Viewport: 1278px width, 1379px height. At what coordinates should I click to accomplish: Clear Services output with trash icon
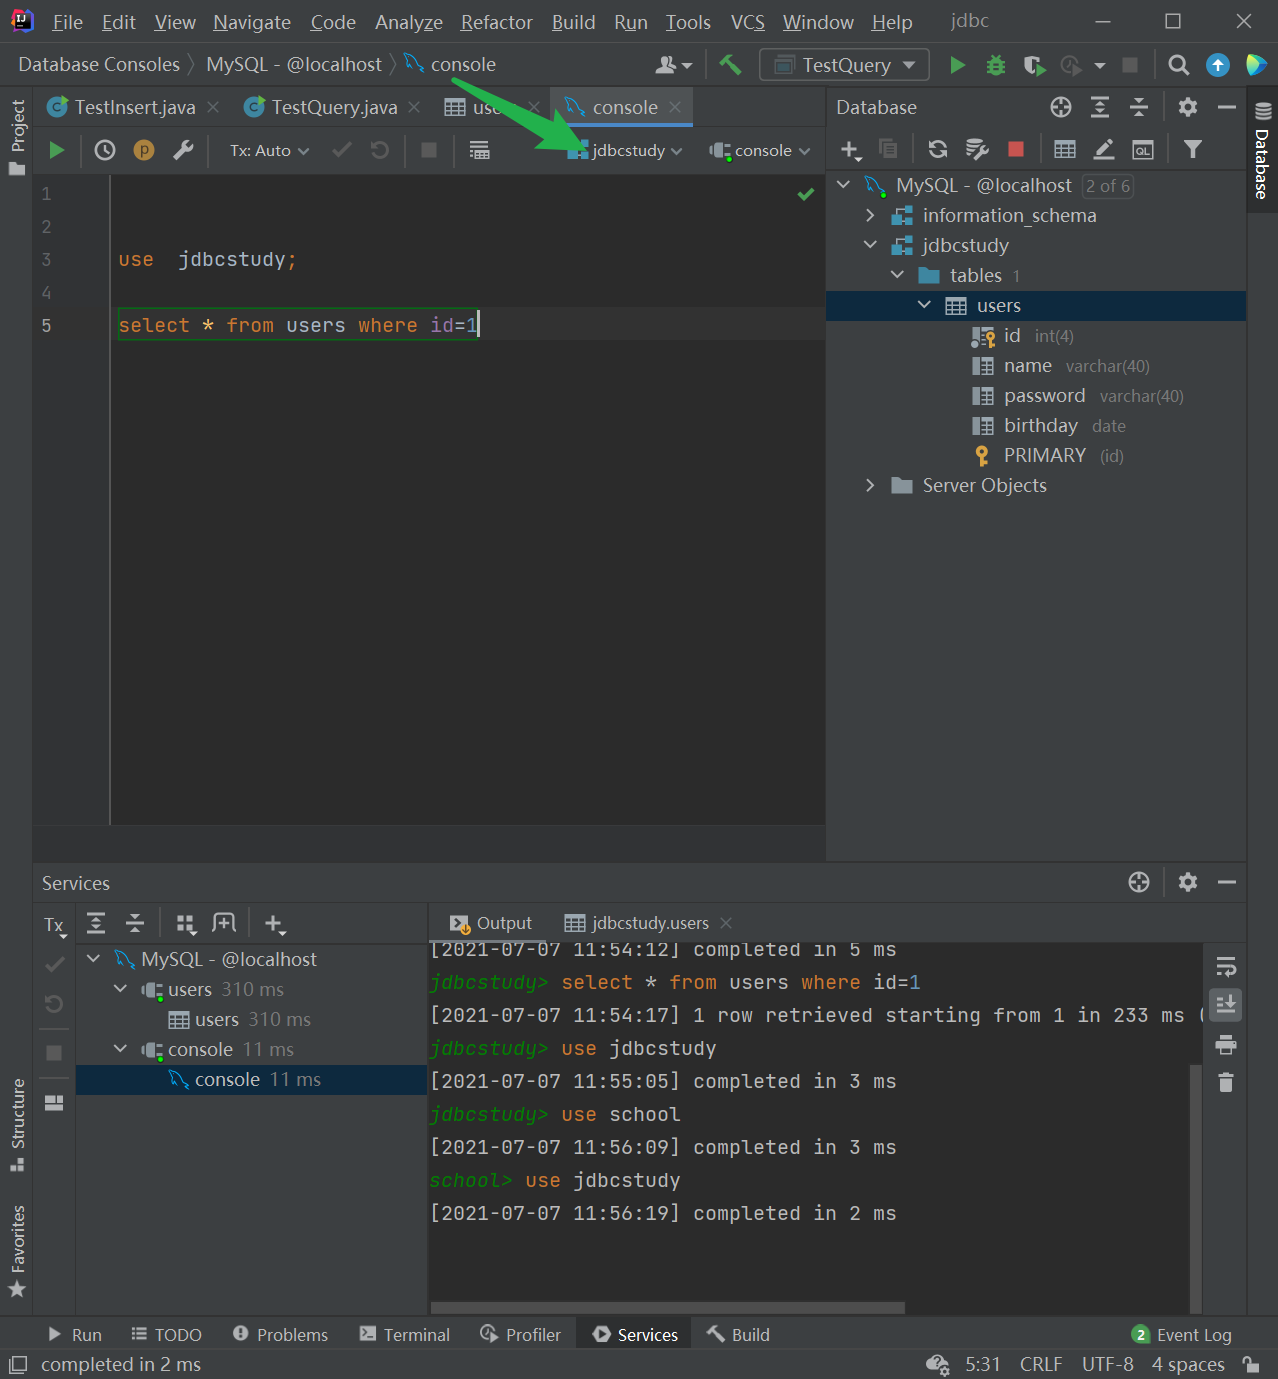pyautogui.click(x=1226, y=1082)
